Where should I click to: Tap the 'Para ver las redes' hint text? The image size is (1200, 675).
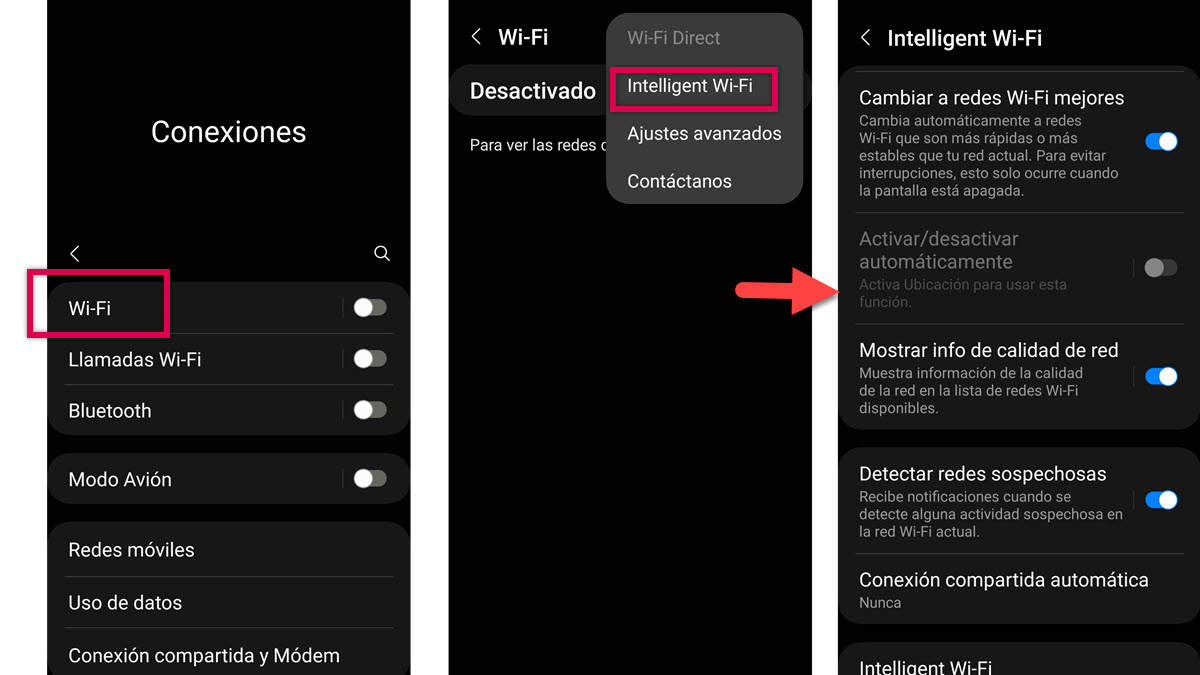[538, 145]
